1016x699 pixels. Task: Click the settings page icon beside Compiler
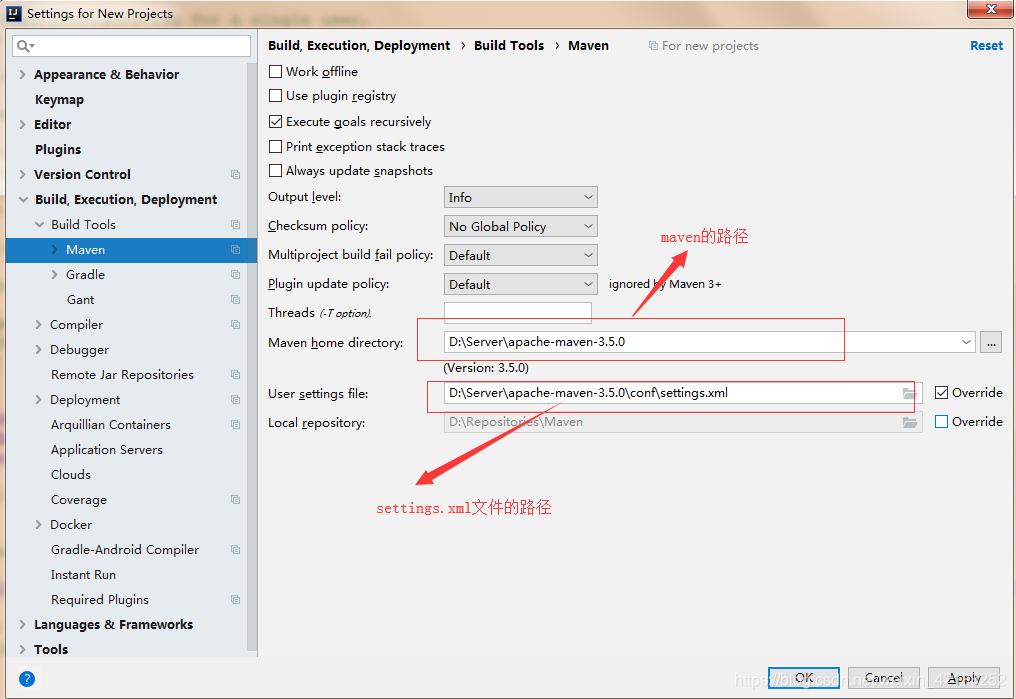[x=234, y=324]
